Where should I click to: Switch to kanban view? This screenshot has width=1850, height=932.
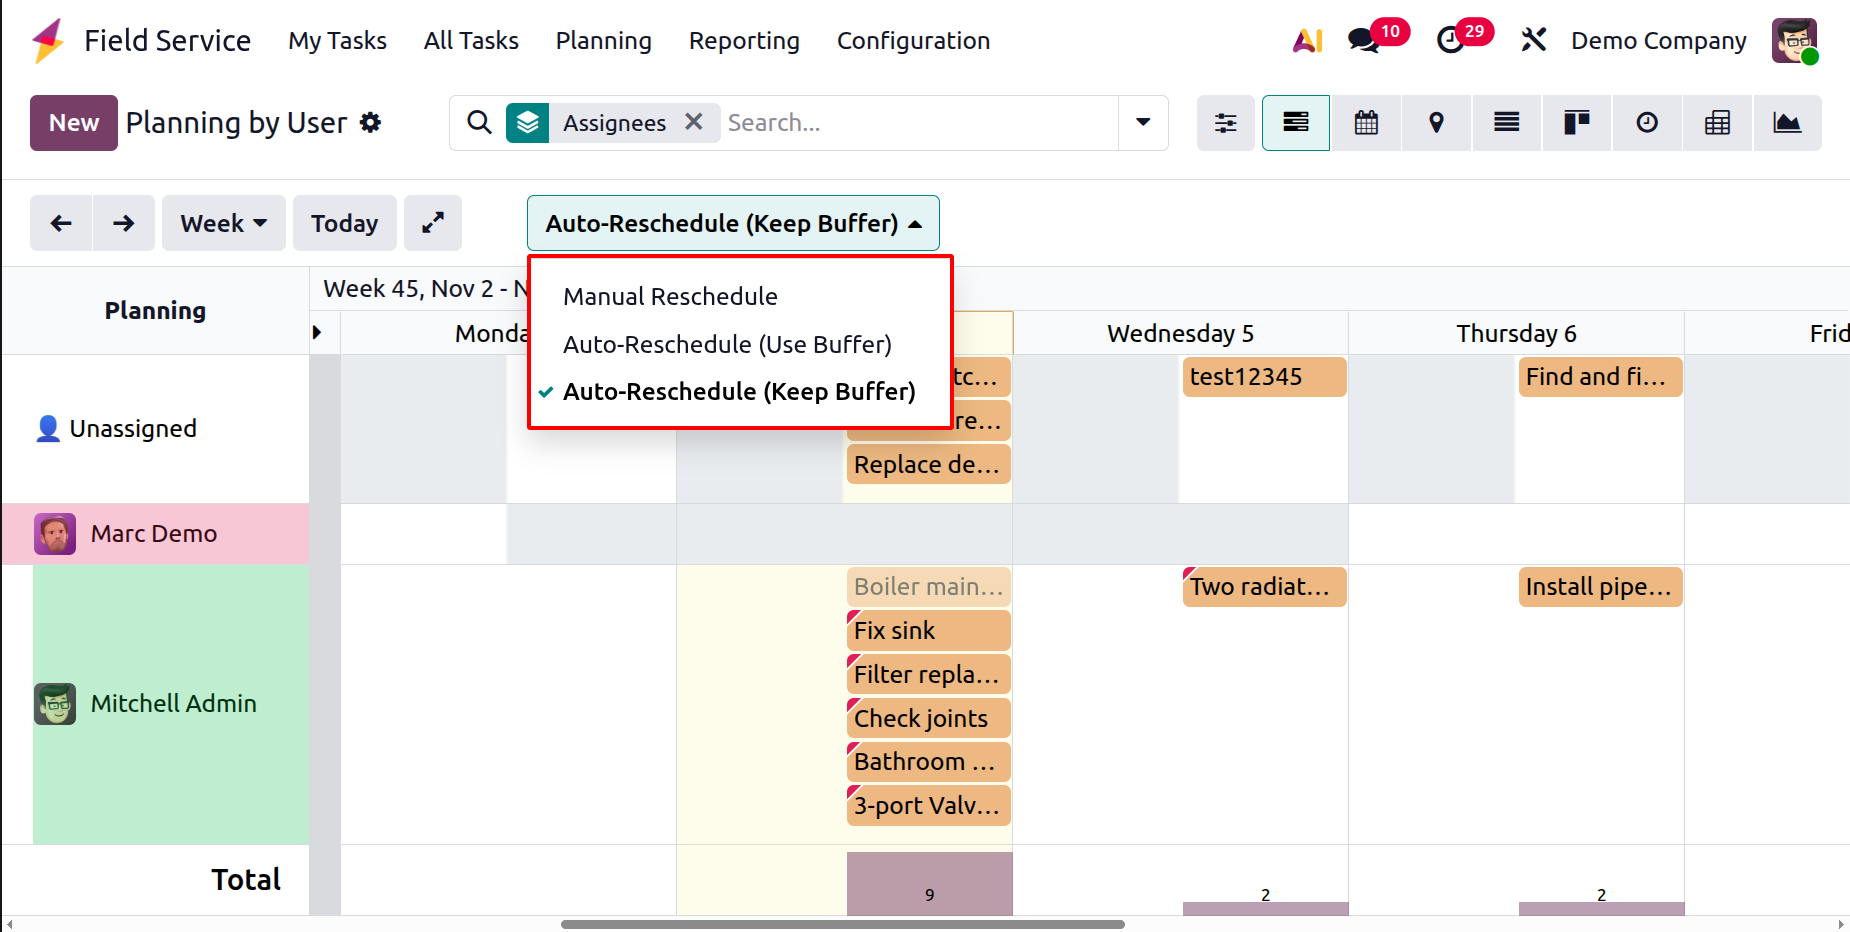pos(1576,123)
